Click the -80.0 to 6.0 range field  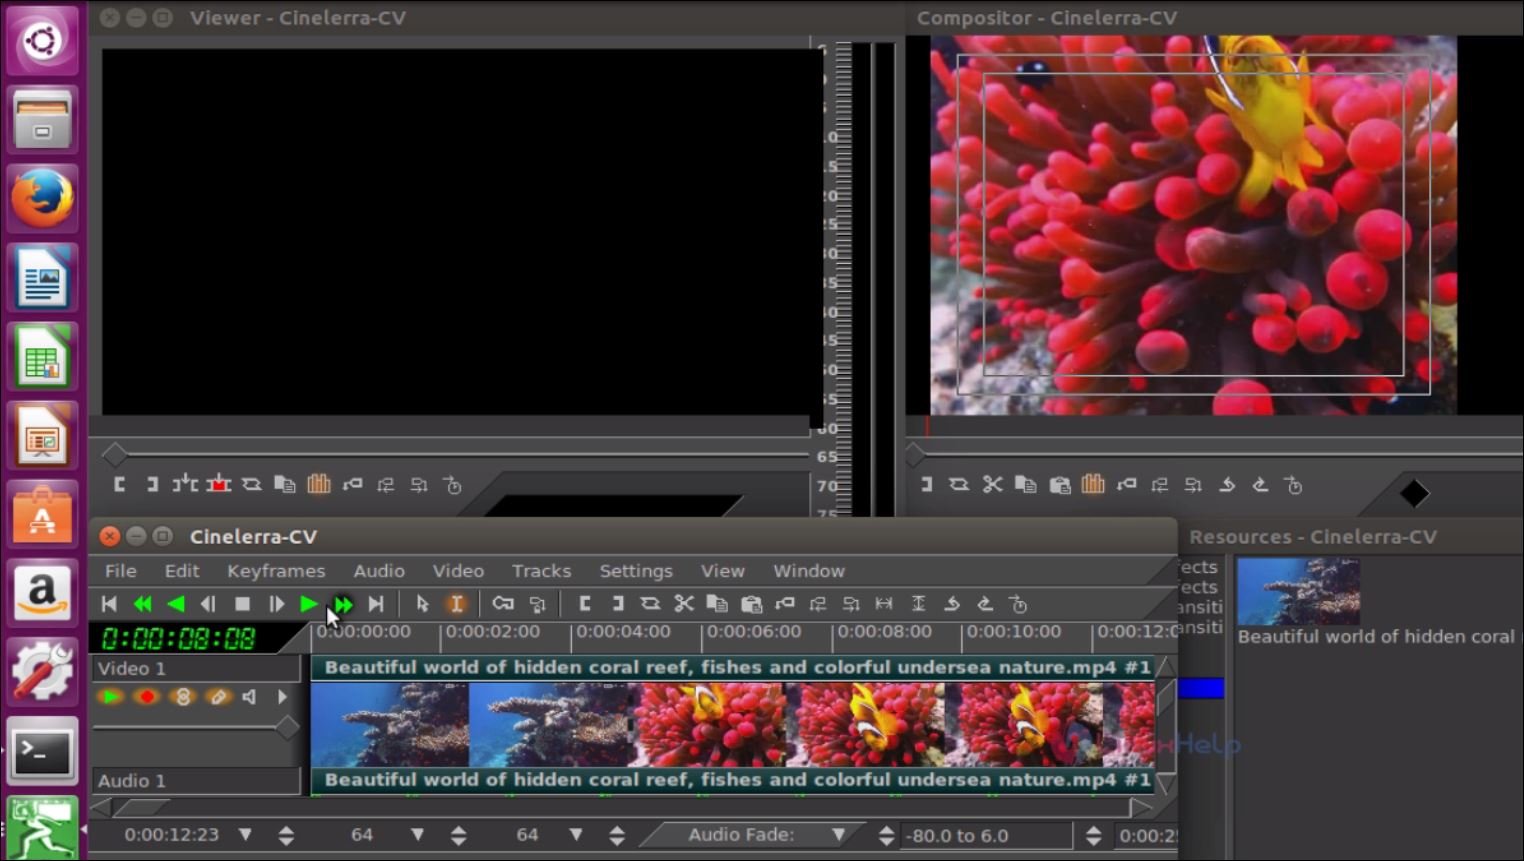[986, 835]
